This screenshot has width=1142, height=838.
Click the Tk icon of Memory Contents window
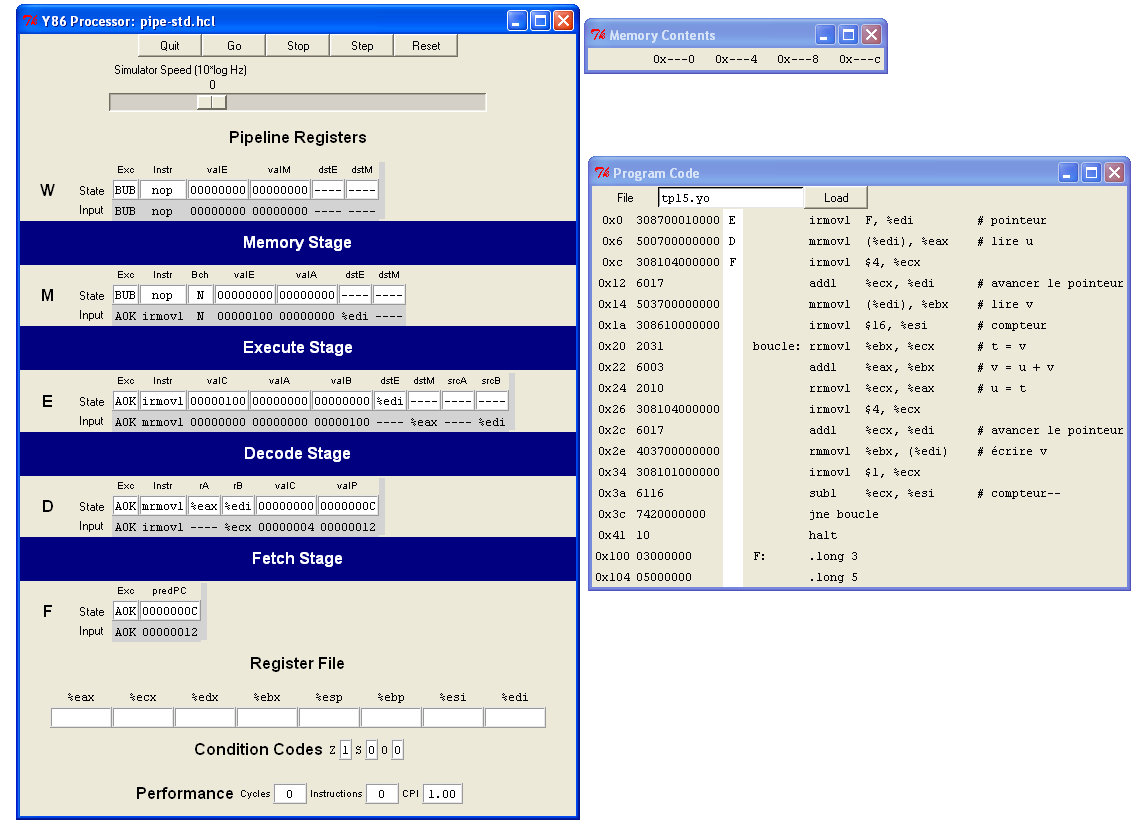[598, 35]
